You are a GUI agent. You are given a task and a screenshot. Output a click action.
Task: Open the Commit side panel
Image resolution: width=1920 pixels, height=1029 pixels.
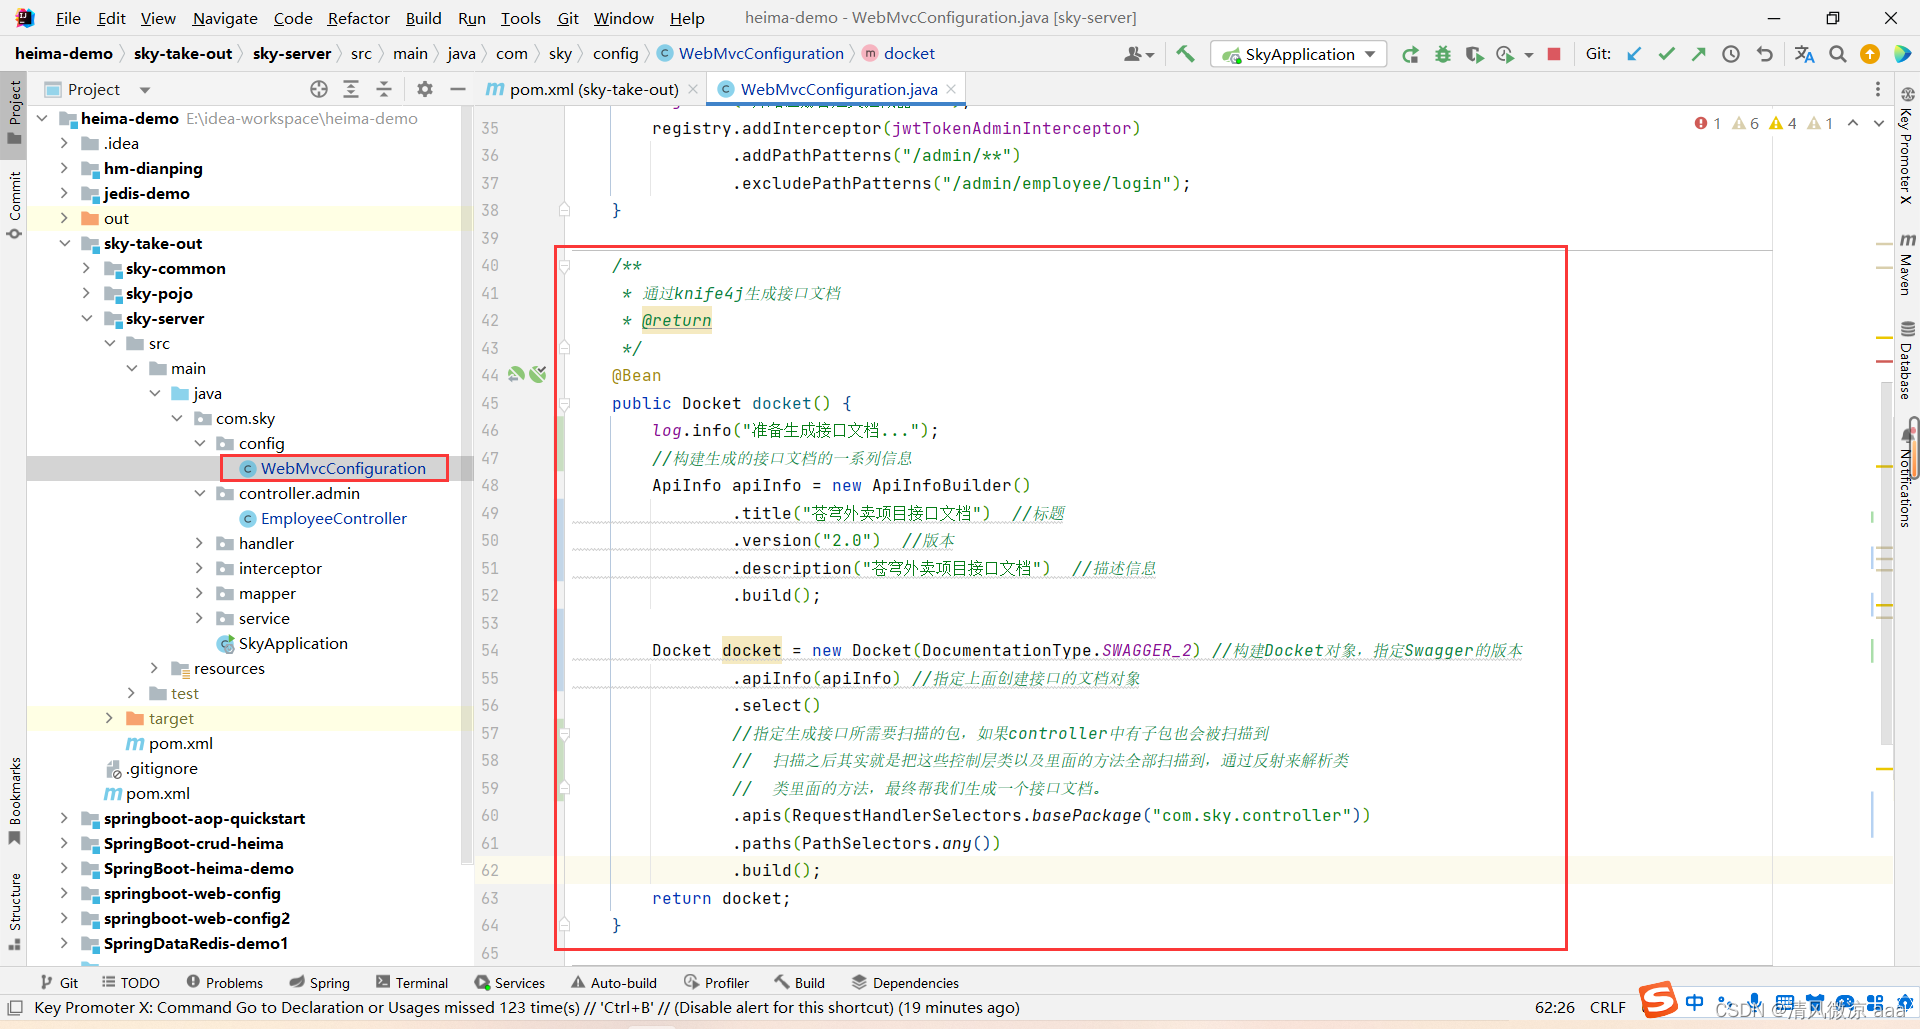[15, 205]
